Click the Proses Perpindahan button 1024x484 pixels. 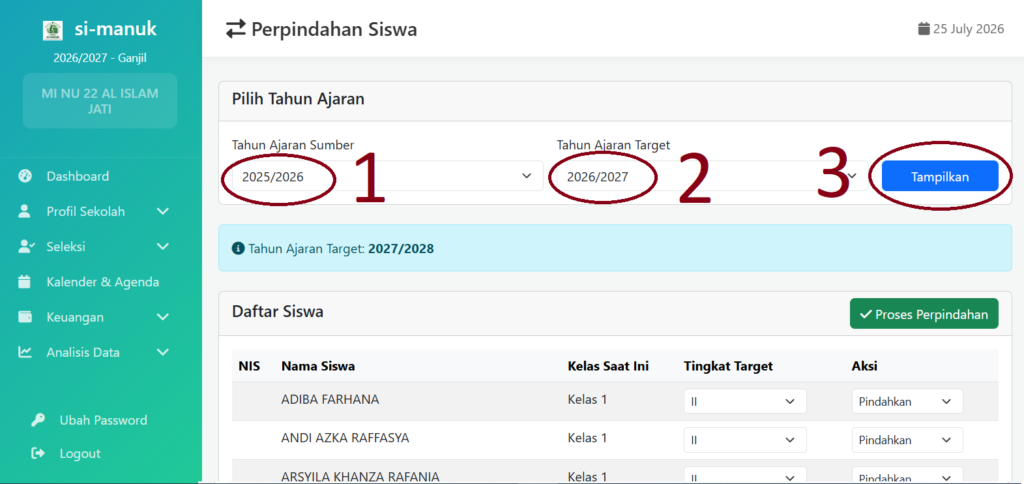(923, 314)
